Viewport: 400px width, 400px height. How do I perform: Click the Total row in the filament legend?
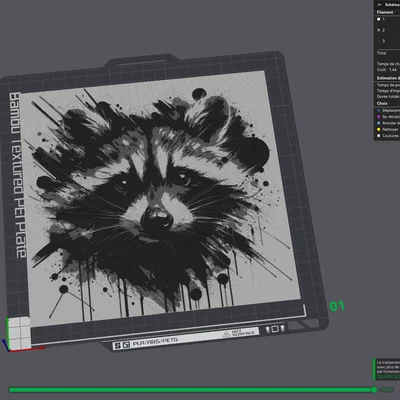[x=387, y=53]
